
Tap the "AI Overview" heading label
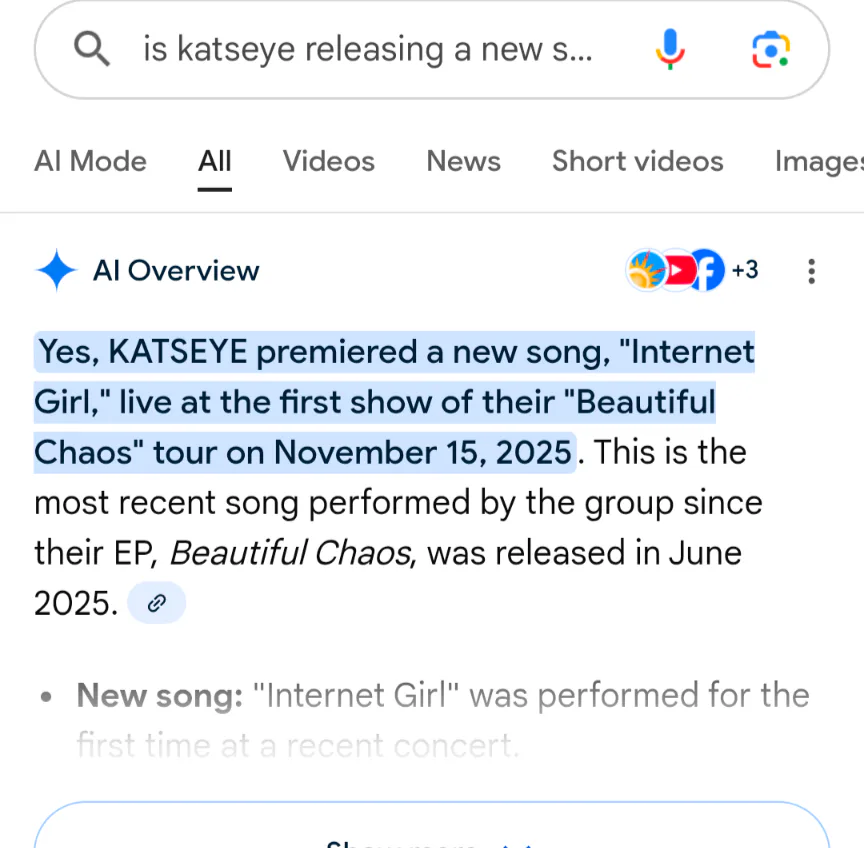176,271
